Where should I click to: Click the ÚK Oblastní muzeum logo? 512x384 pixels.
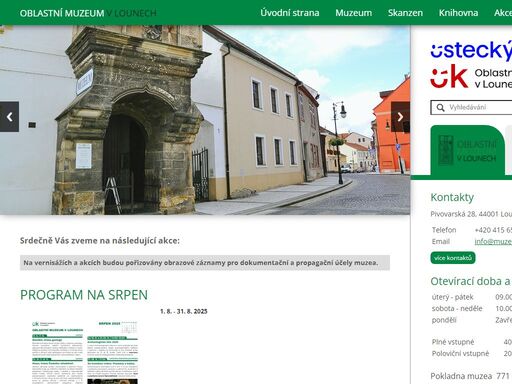tap(471, 77)
